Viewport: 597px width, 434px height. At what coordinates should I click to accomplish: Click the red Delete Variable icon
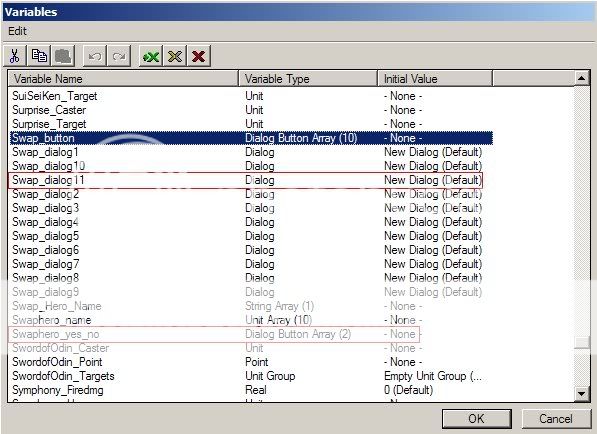(x=199, y=56)
